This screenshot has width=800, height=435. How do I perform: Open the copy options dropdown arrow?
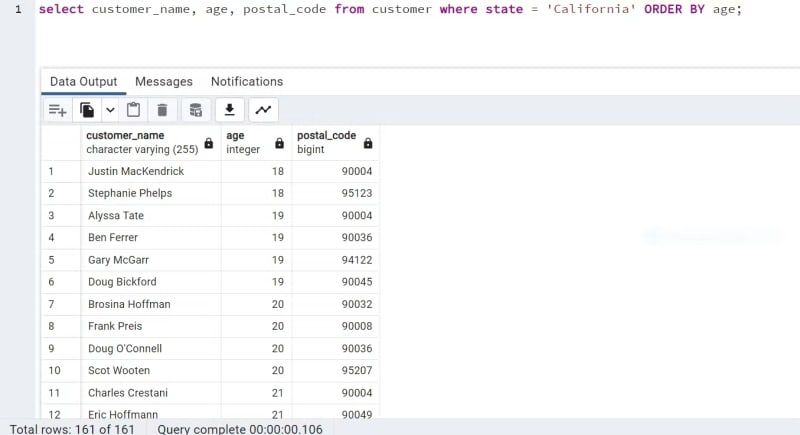(x=110, y=110)
